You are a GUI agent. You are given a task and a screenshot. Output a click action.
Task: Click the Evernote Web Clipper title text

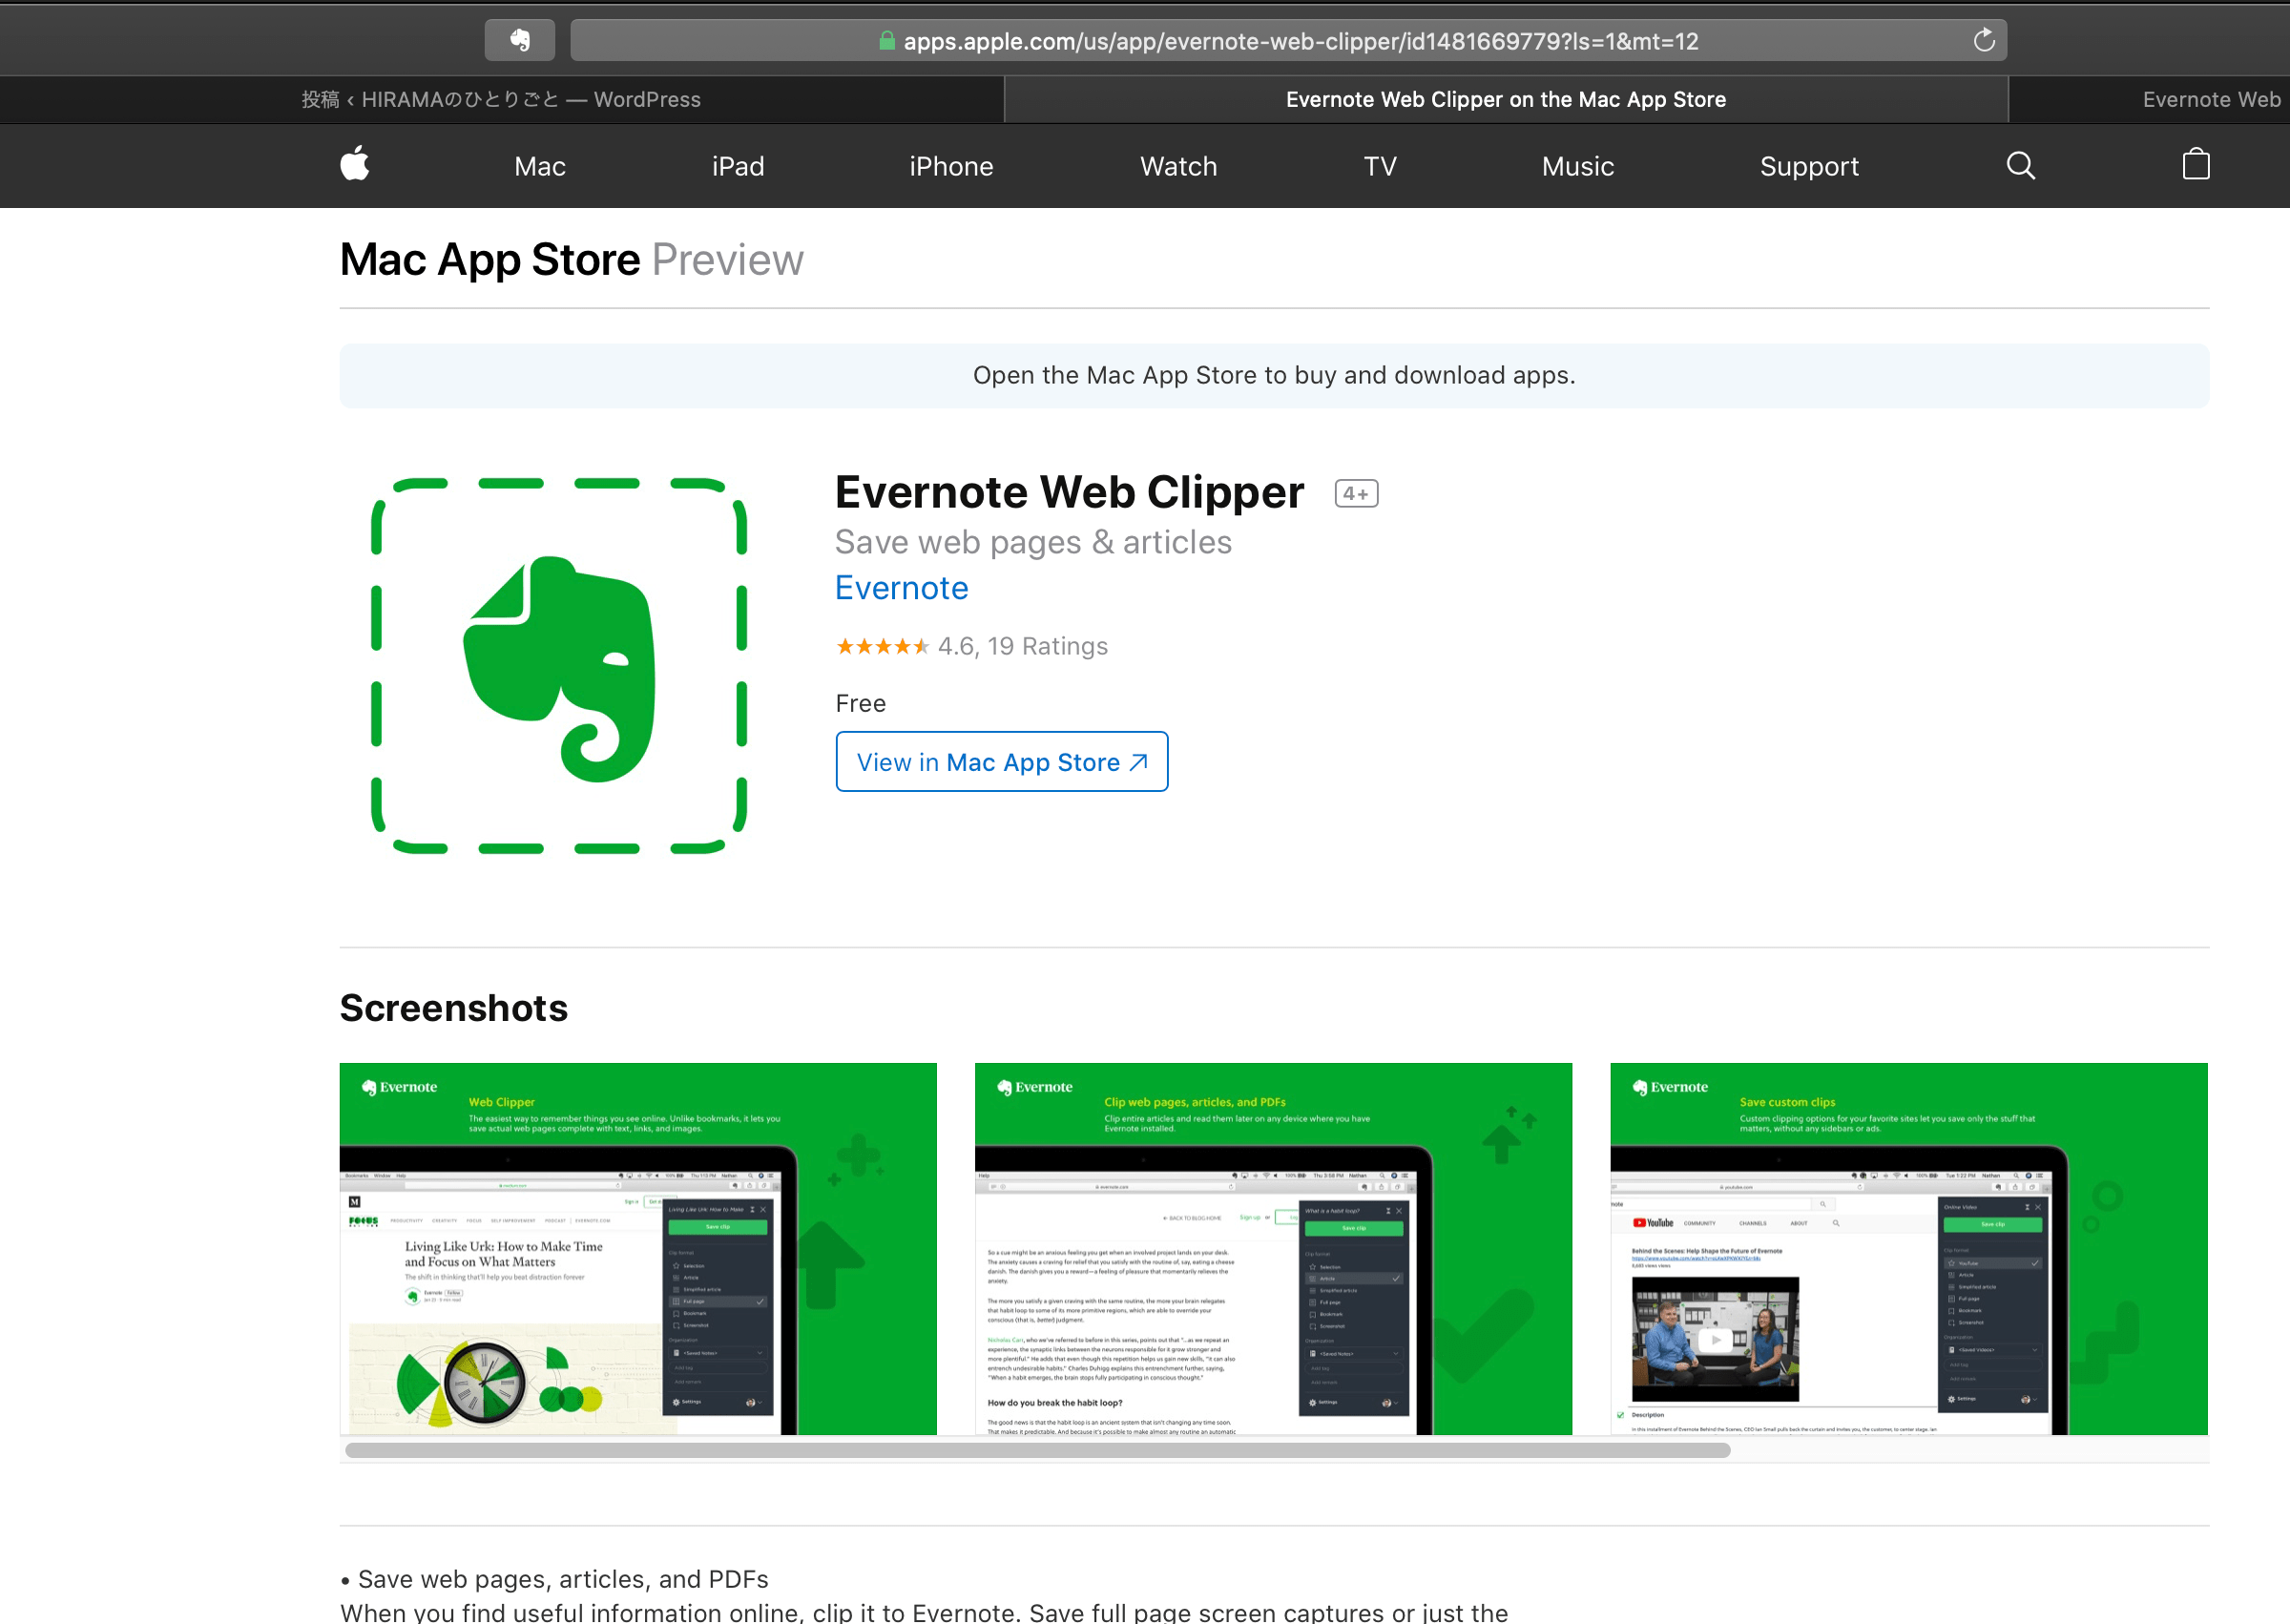click(1070, 492)
